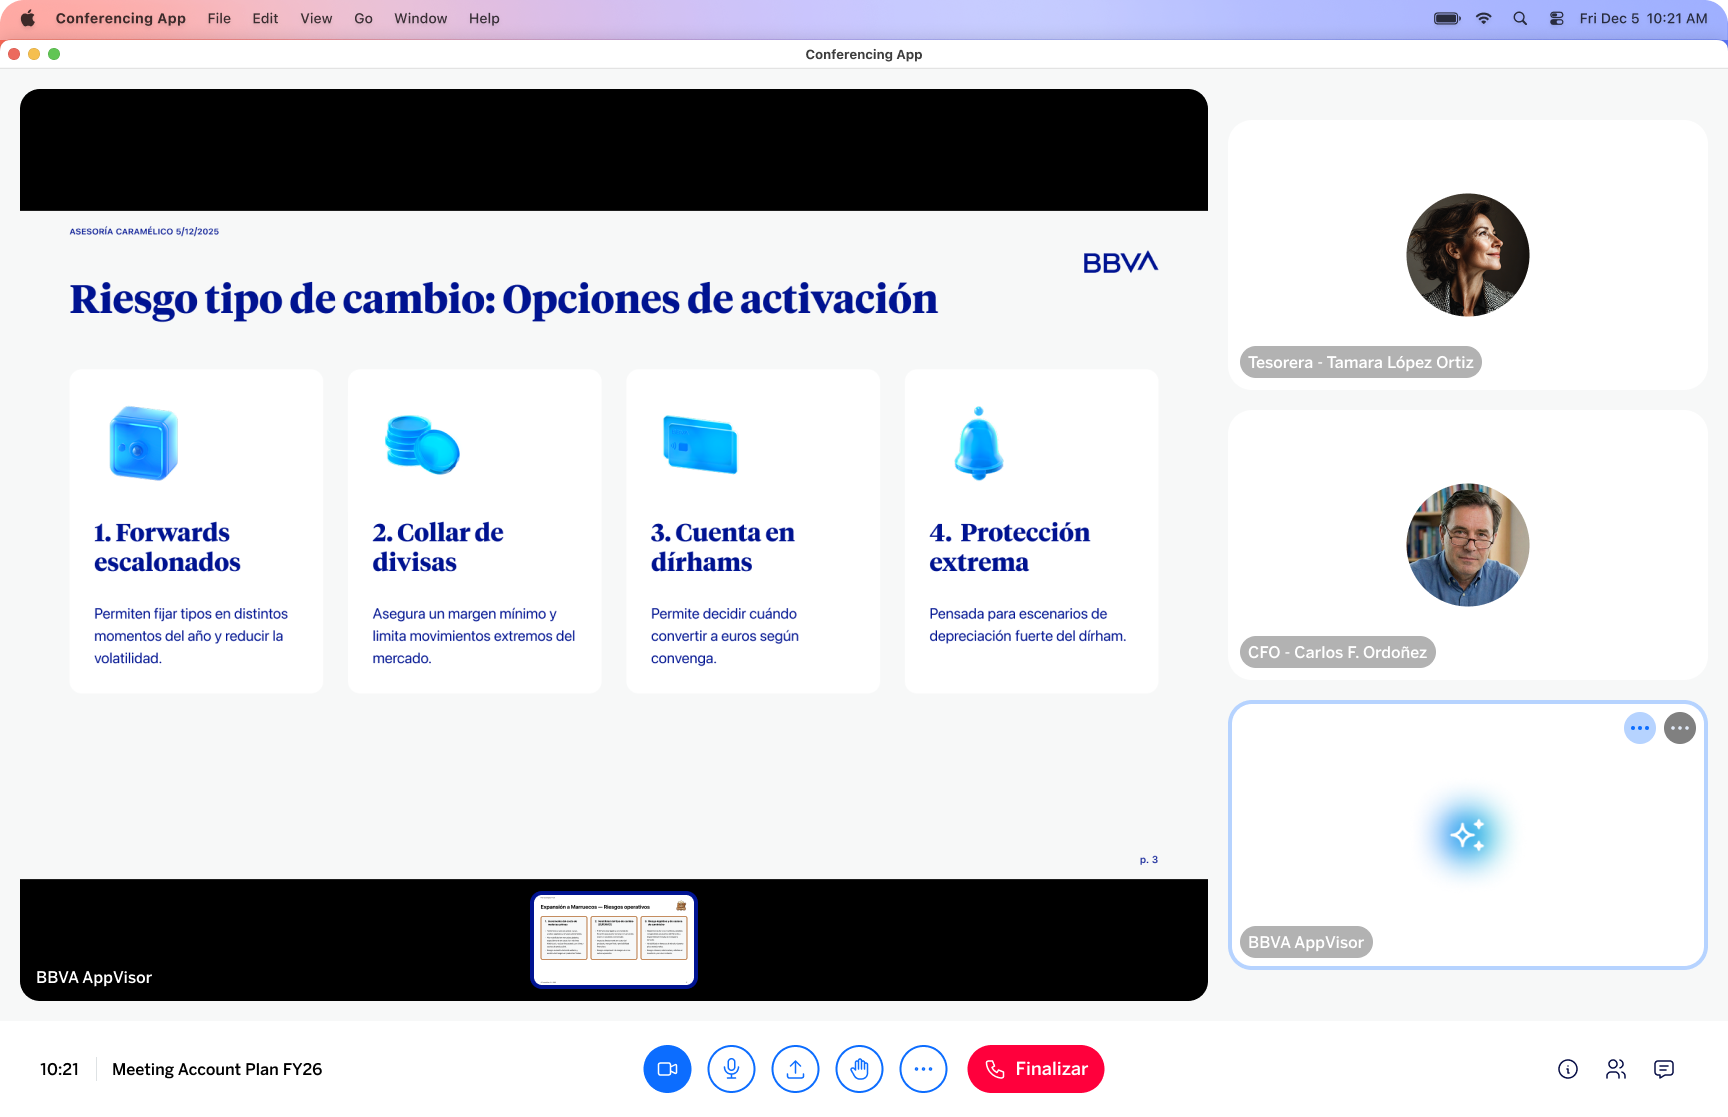Click the BBVA AppVisor presenter label
The width and height of the screenshot is (1728, 1117).
pyautogui.click(x=94, y=977)
